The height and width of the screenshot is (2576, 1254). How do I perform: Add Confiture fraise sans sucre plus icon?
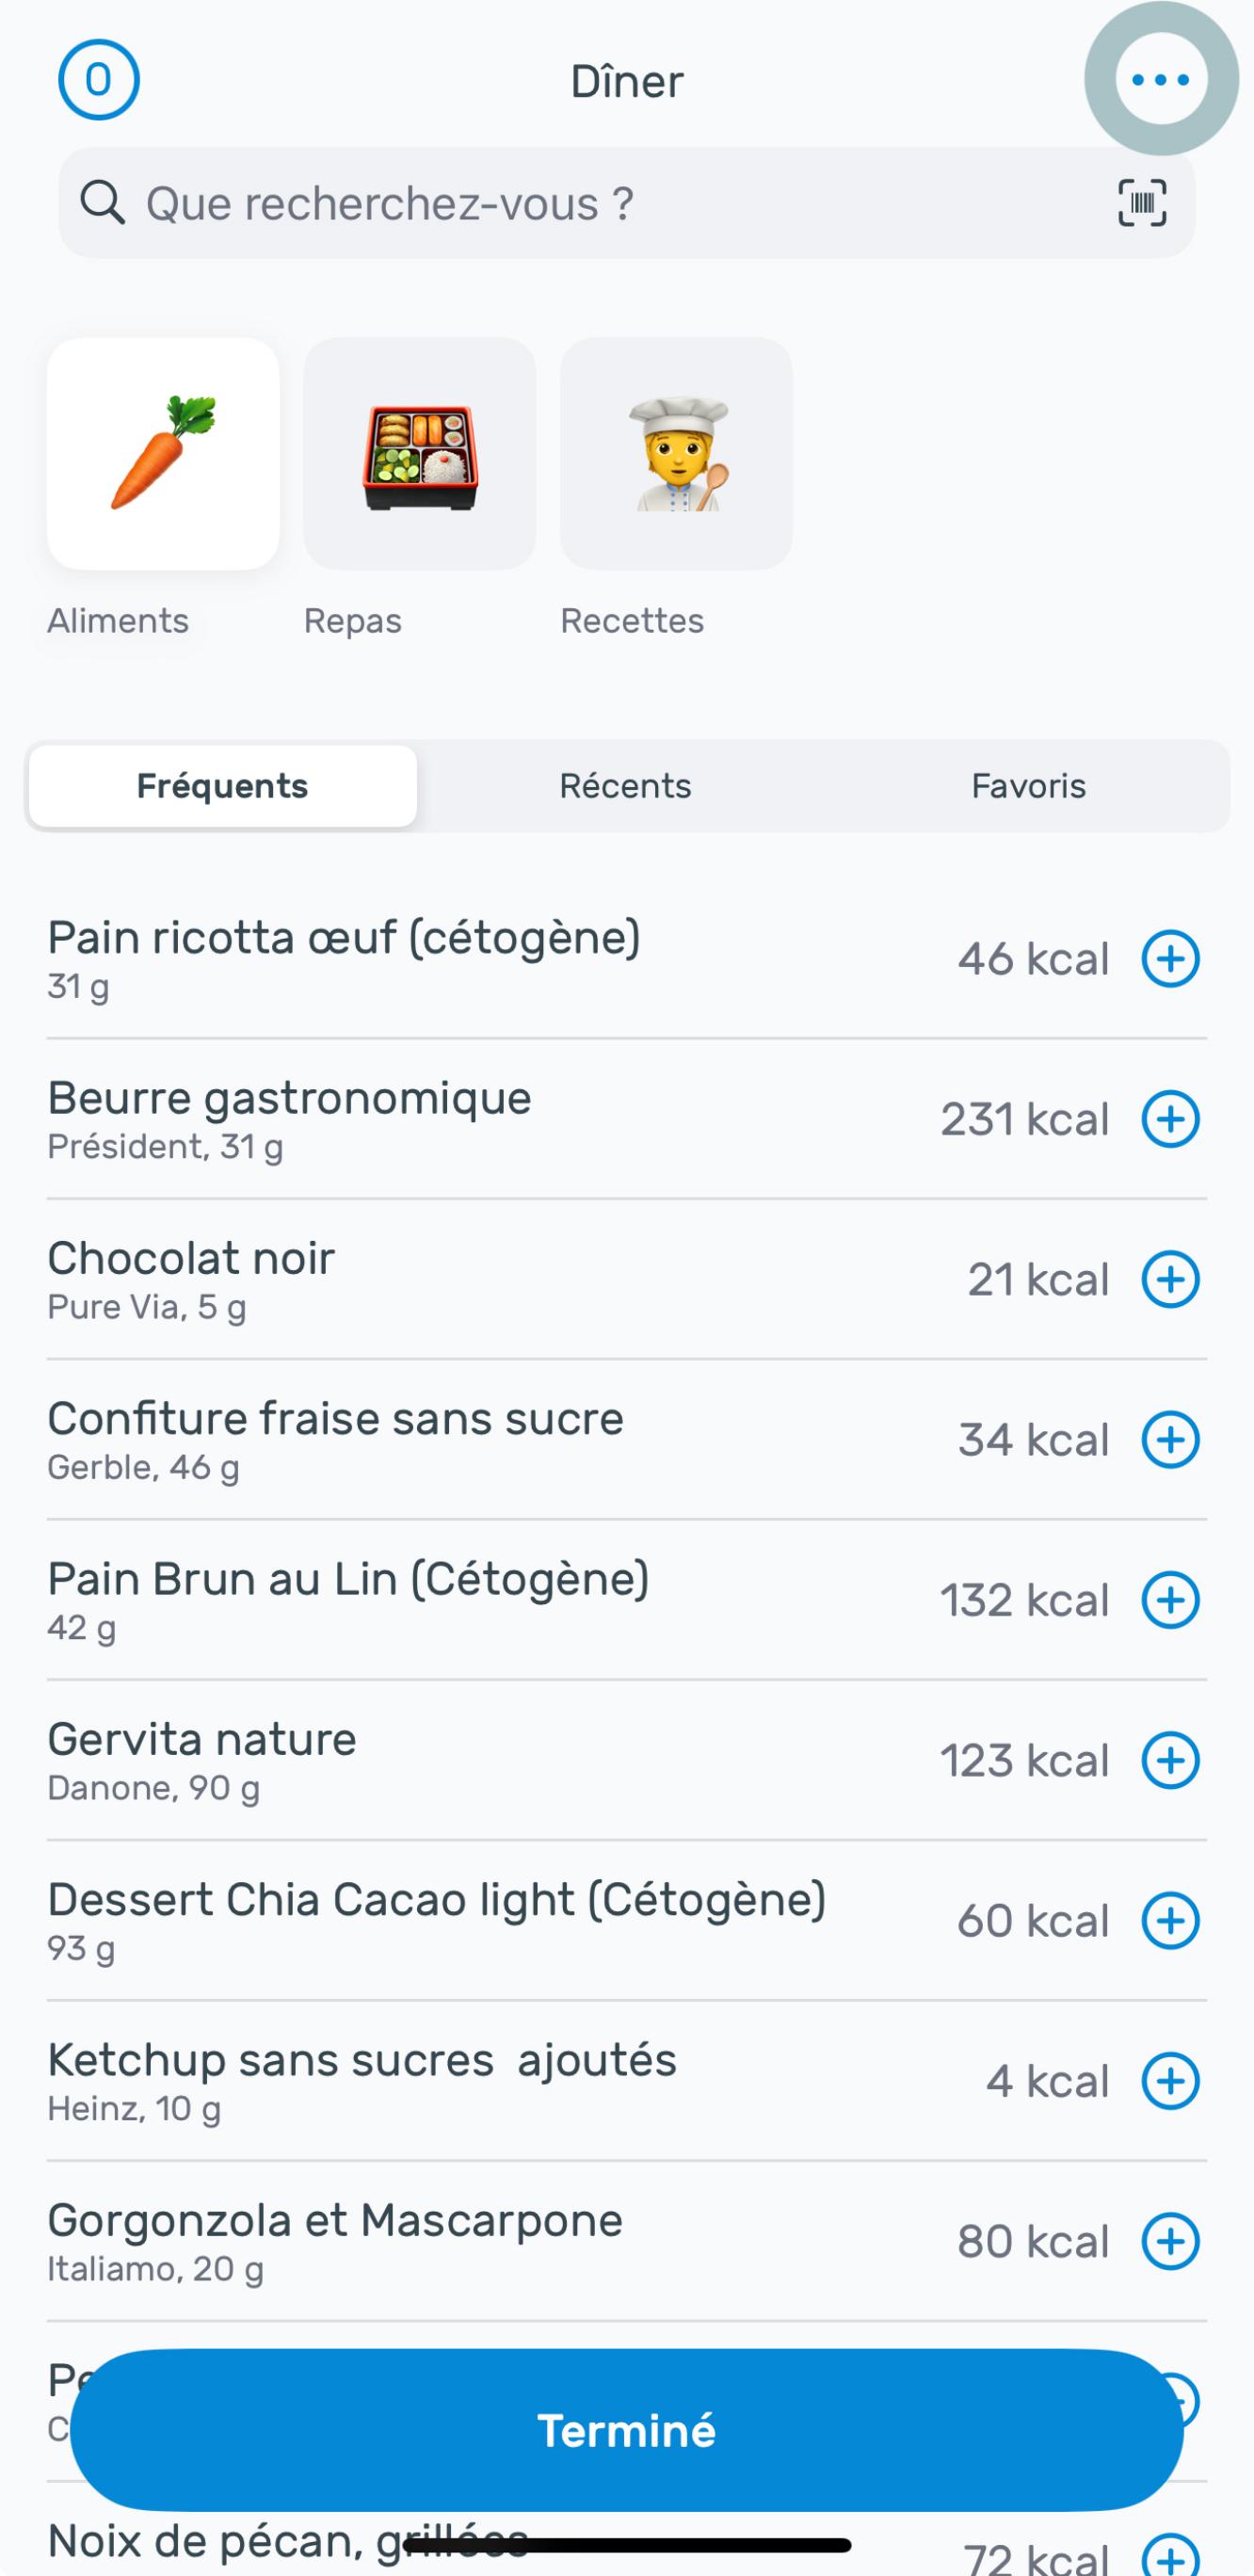pos(1170,1440)
